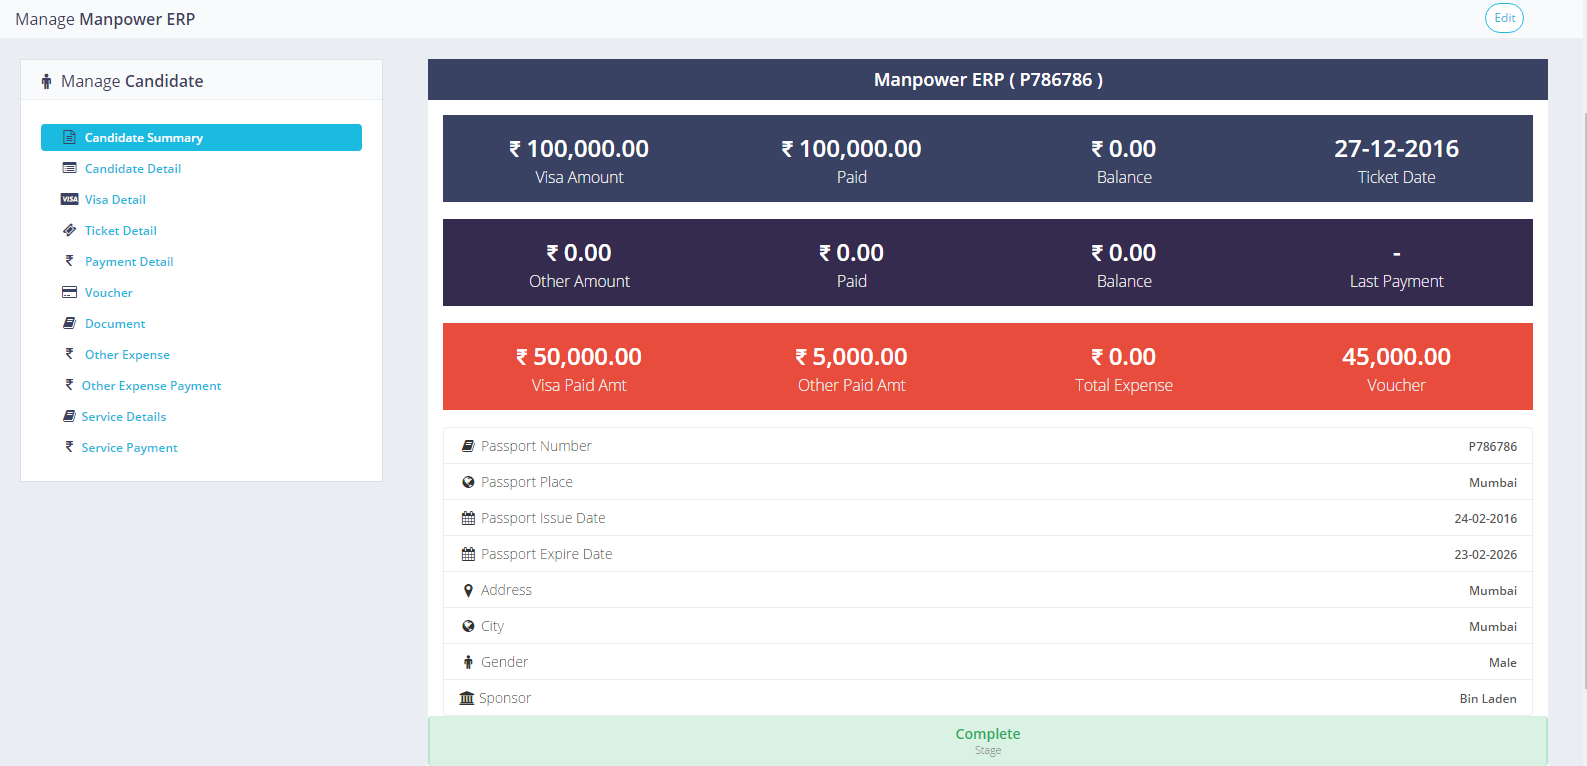Viewport: 1587px width, 766px height.
Task: Click the Passport Expire Date calendar icon
Action: (468, 554)
